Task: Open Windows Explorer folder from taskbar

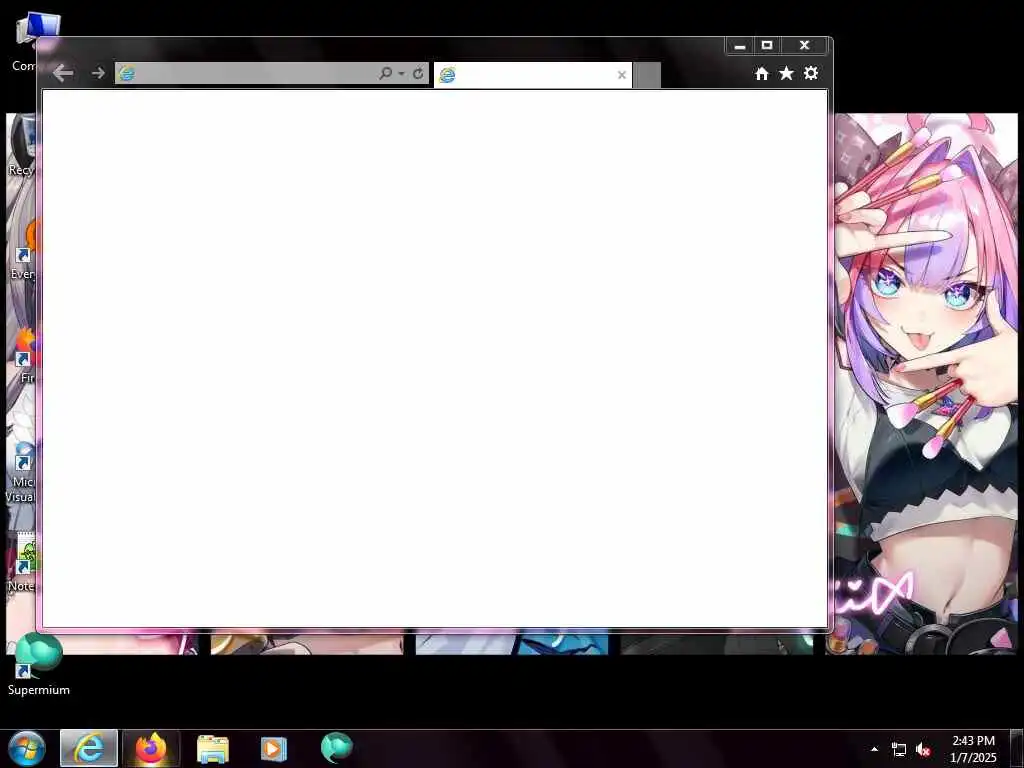Action: click(x=213, y=749)
